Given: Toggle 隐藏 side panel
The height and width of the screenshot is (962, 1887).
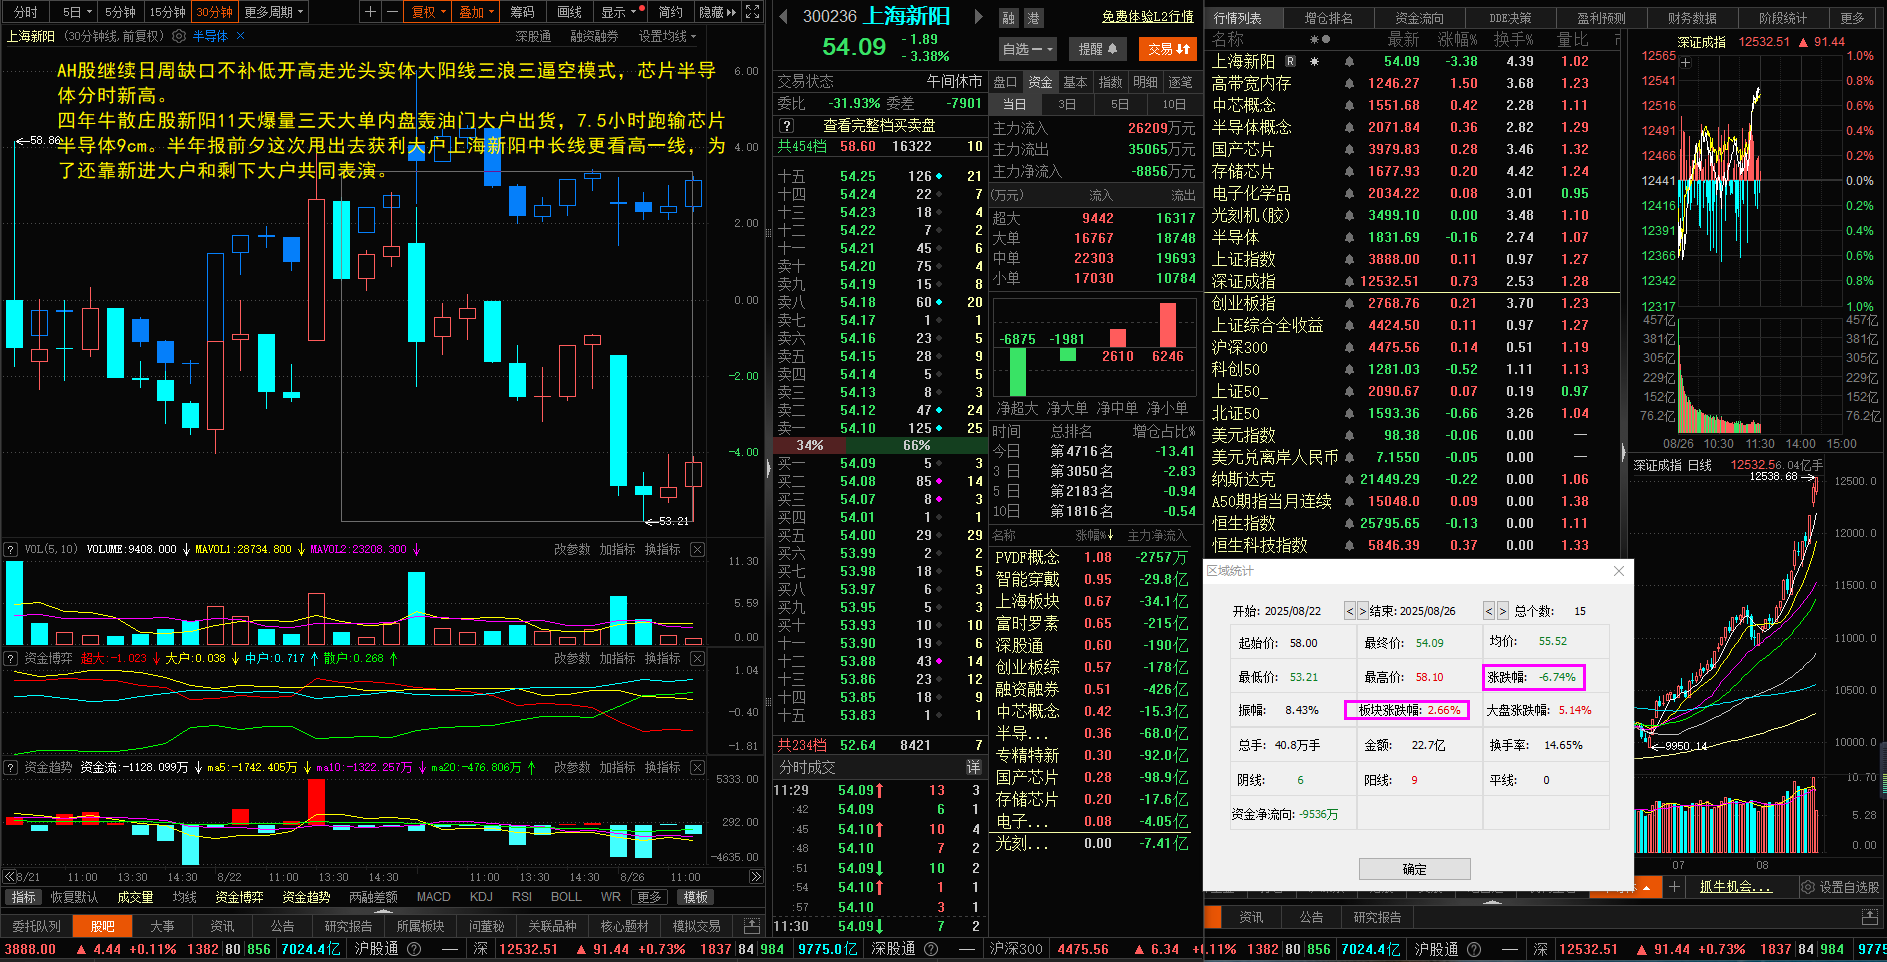Looking at the screenshot, I should point(717,12).
